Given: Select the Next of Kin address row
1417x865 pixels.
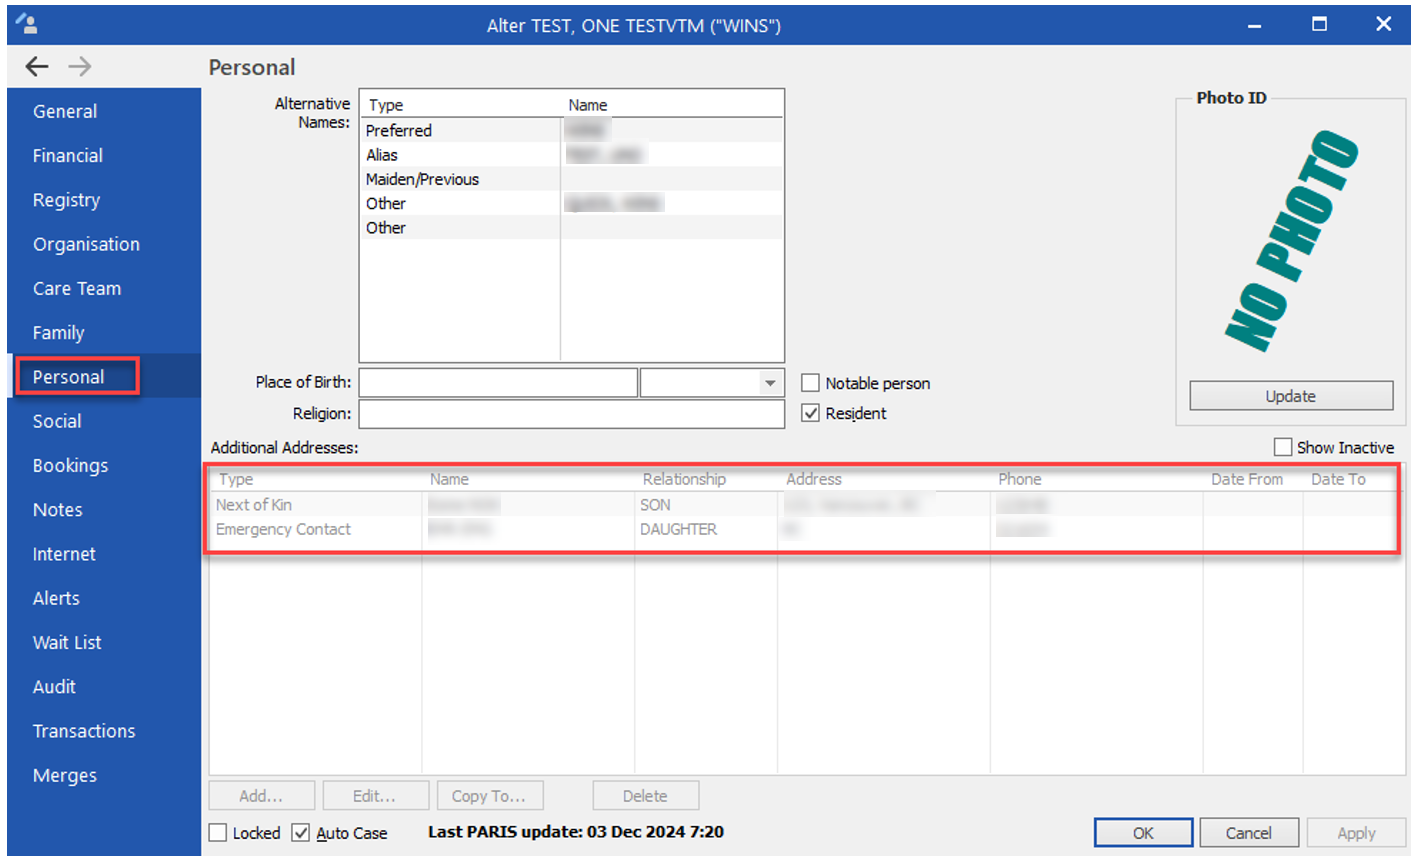Looking at the screenshot, I should click(254, 505).
